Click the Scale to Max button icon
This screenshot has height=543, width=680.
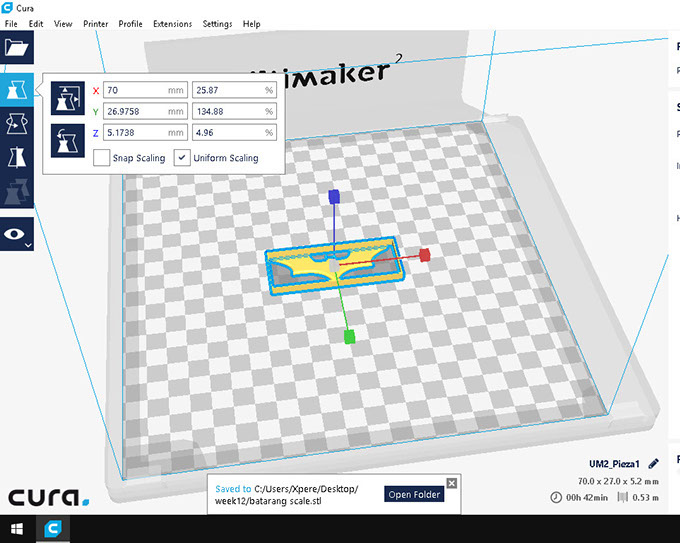coord(68,98)
